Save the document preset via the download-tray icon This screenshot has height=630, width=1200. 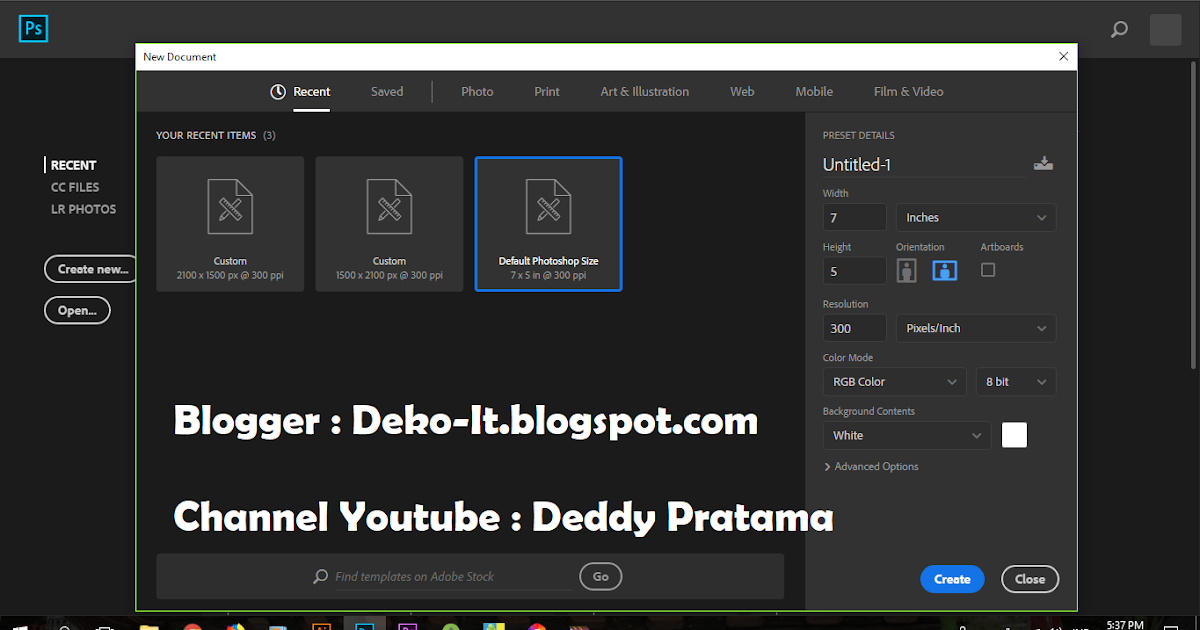coord(1043,164)
